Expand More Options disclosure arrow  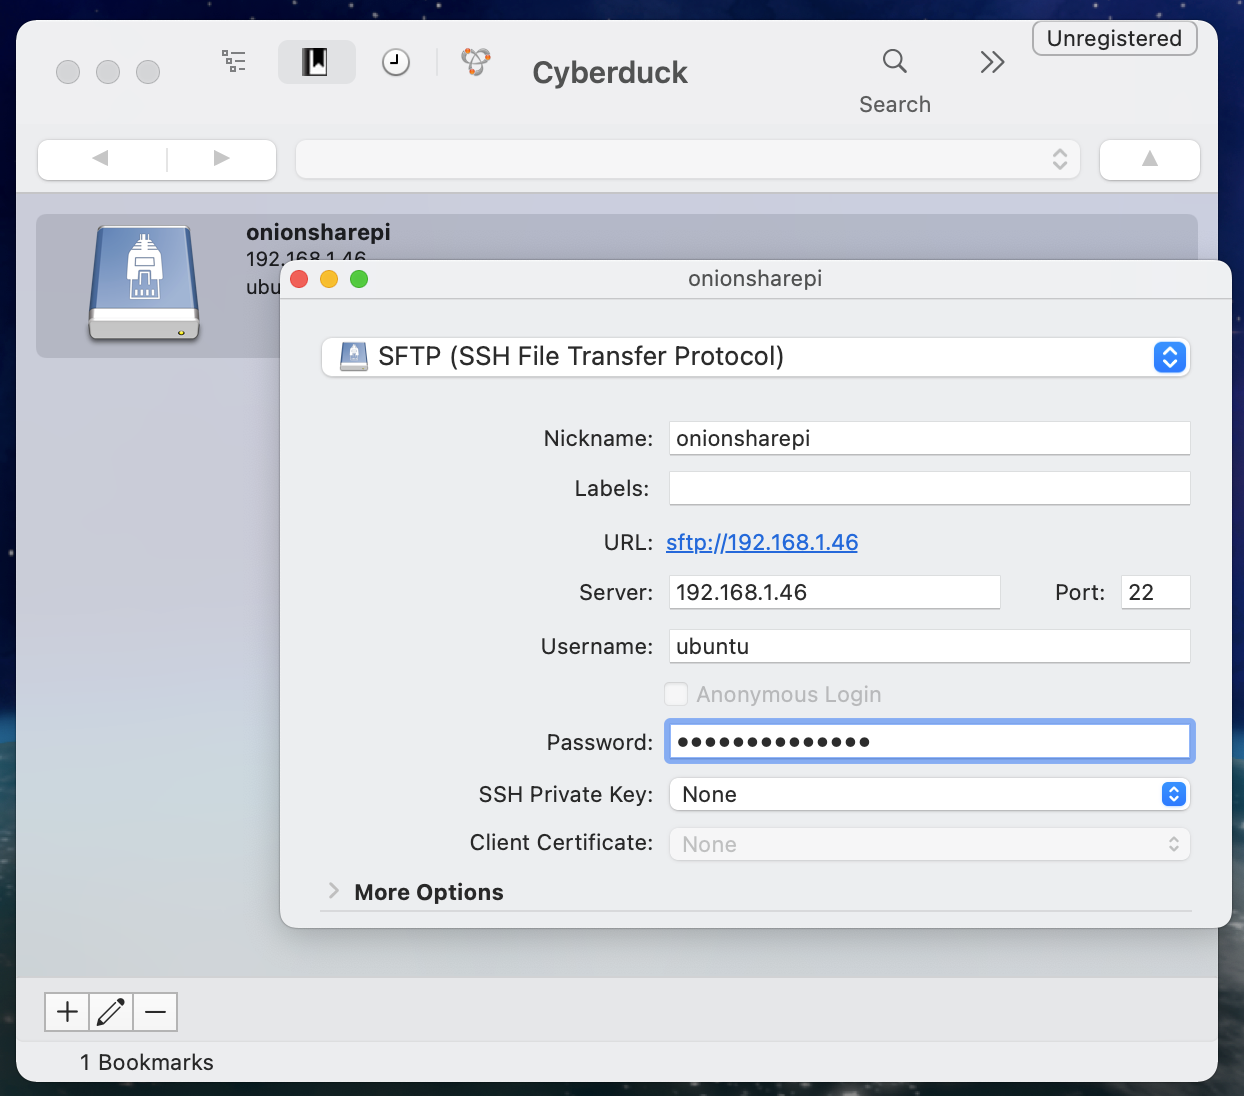[x=334, y=891]
